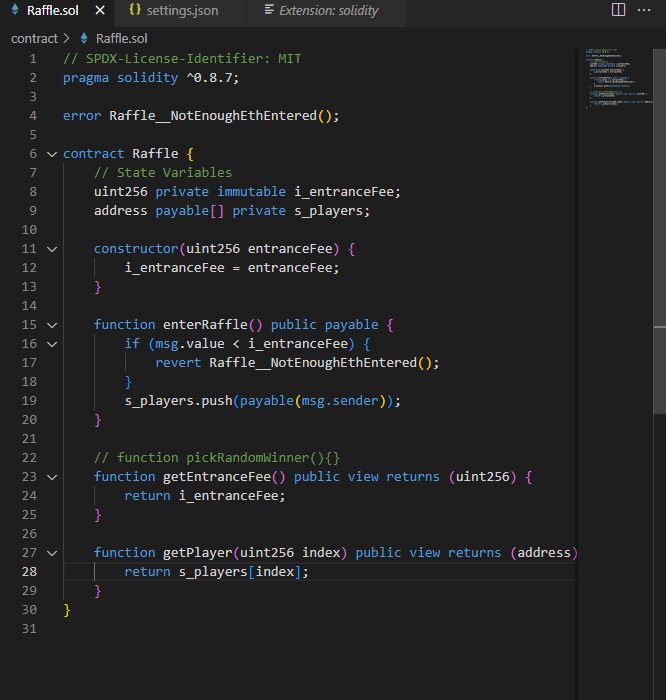Click 'i_entranceFee' on line 8
This screenshot has width=666, height=700.
point(344,192)
